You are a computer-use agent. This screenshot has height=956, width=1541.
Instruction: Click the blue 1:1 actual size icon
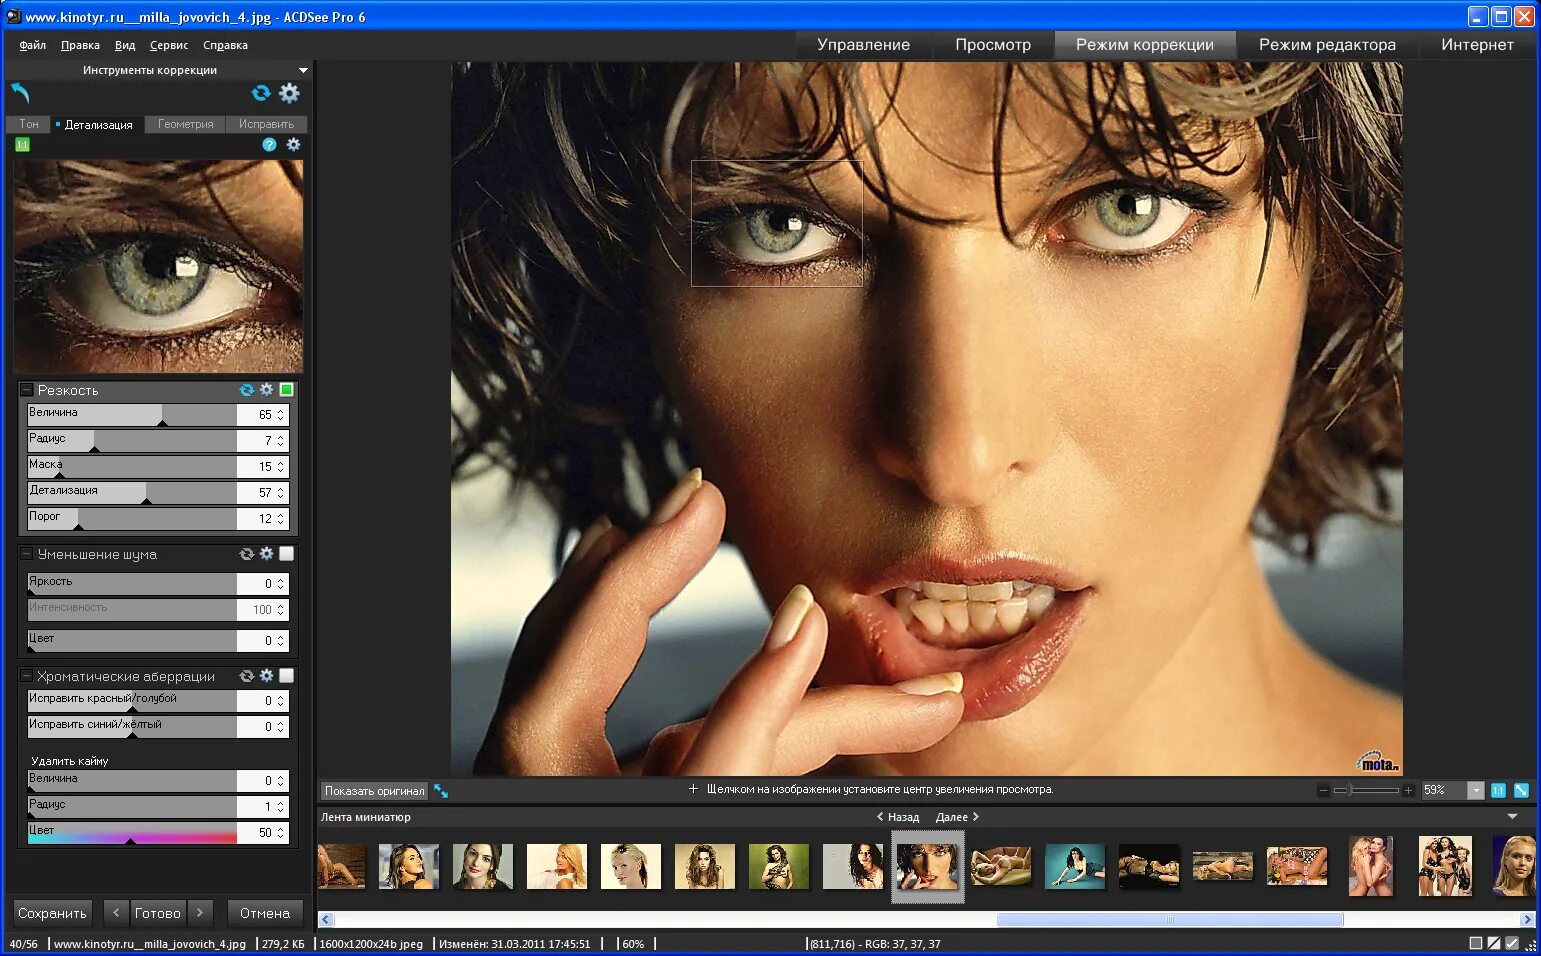point(1498,790)
